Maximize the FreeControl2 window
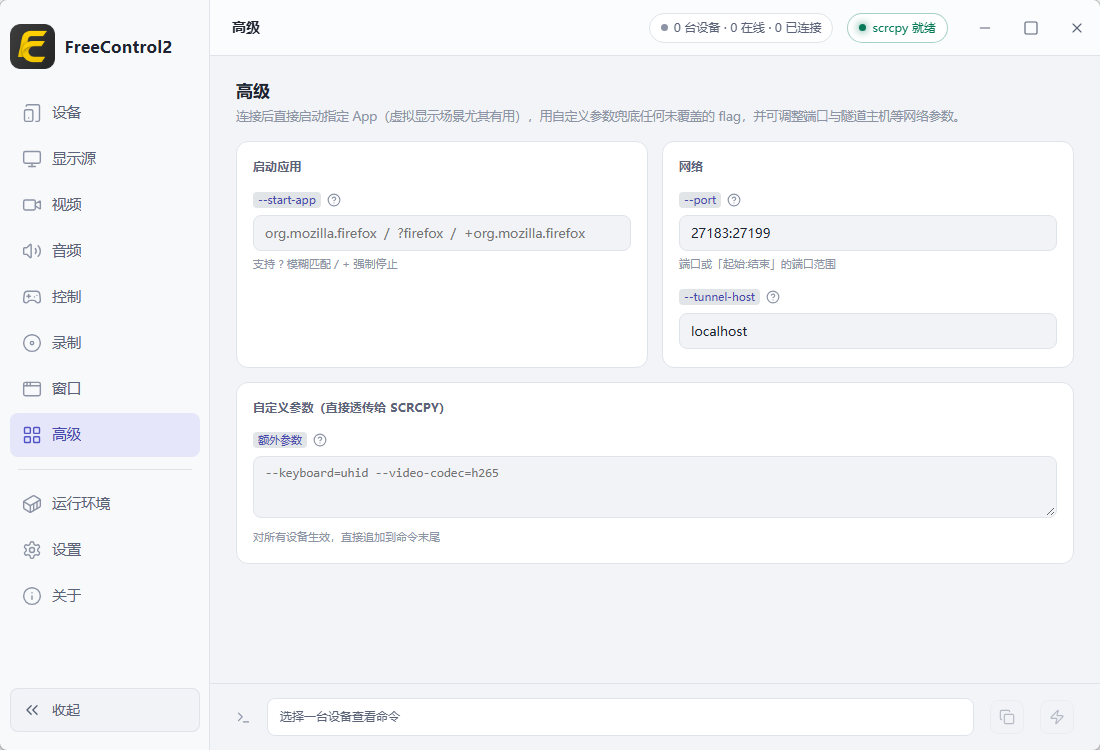 (1031, 28)
